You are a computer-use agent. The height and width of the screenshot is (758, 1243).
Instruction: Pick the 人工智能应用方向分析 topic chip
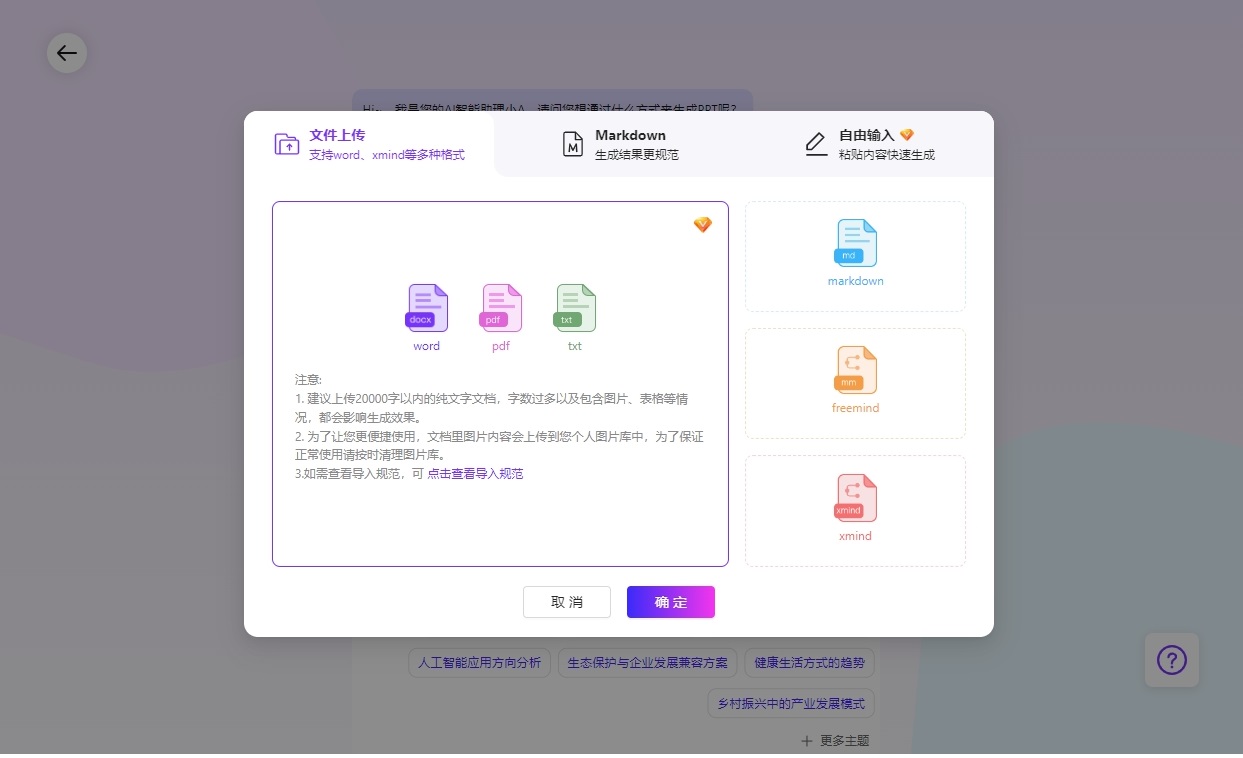[479, 663]
